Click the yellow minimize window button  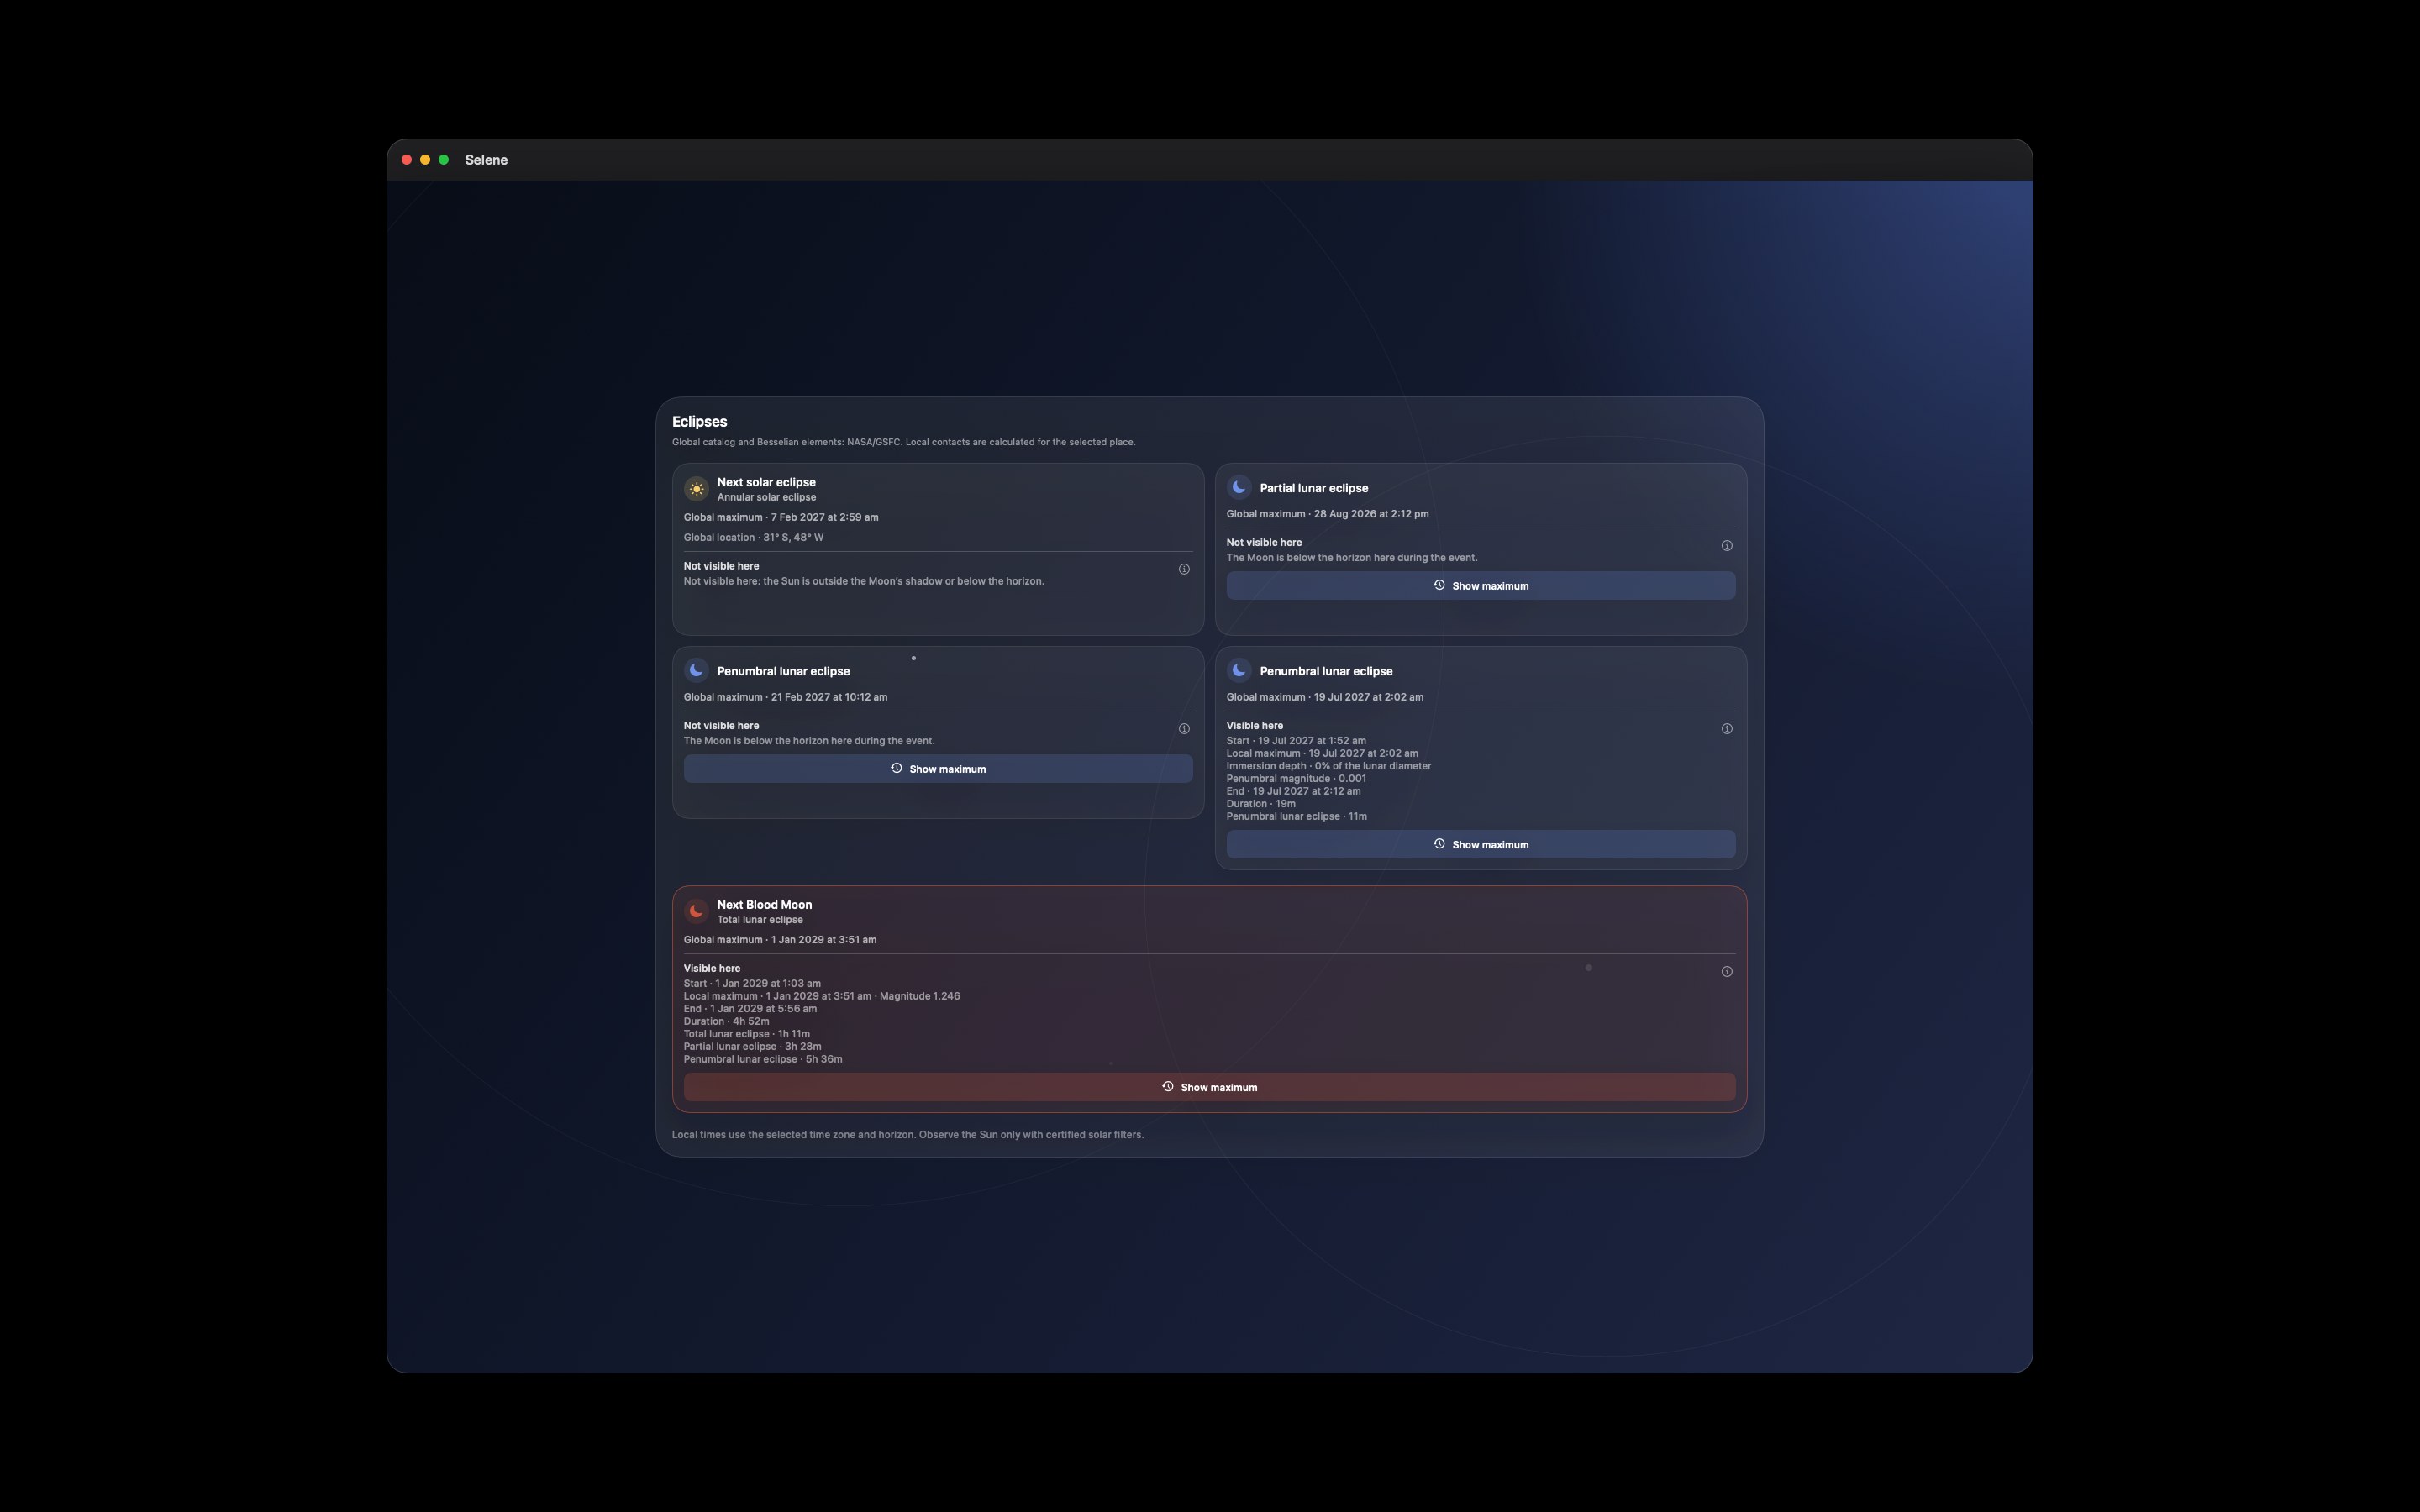tap(425, 160)
